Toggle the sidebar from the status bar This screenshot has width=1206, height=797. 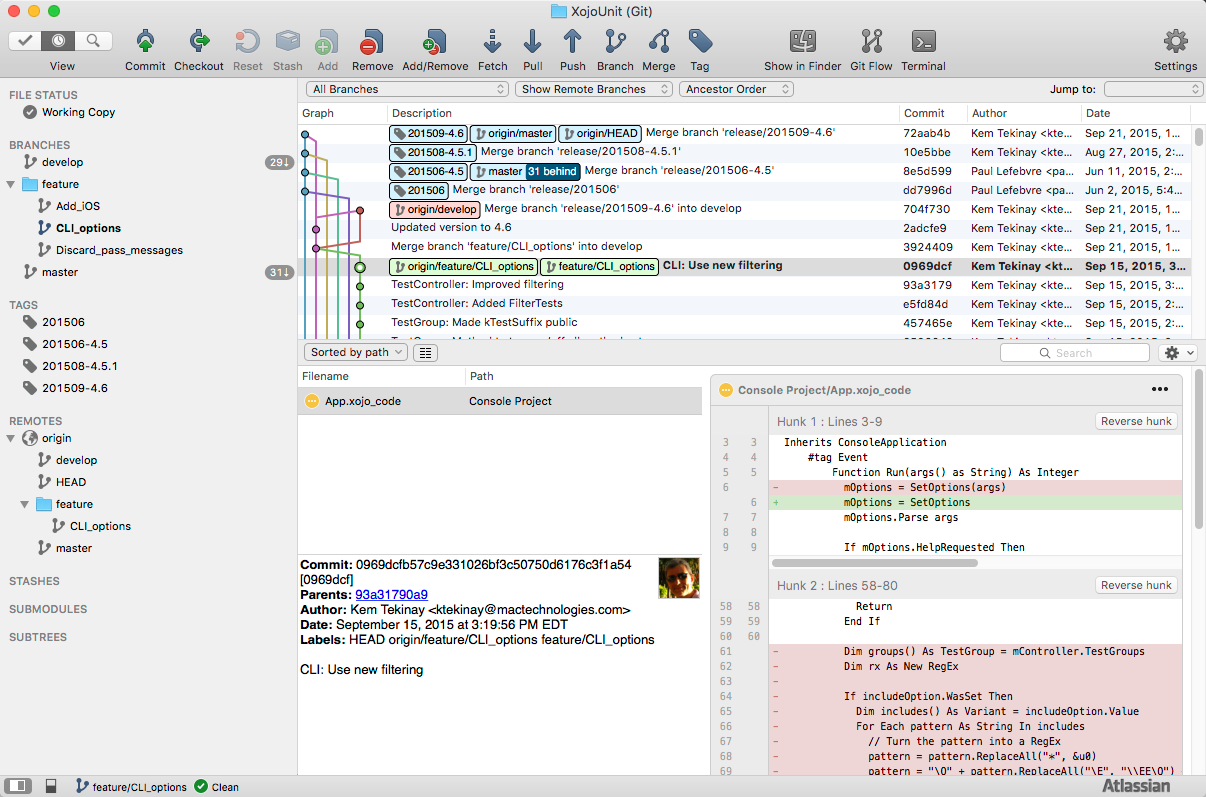(18, 787)
